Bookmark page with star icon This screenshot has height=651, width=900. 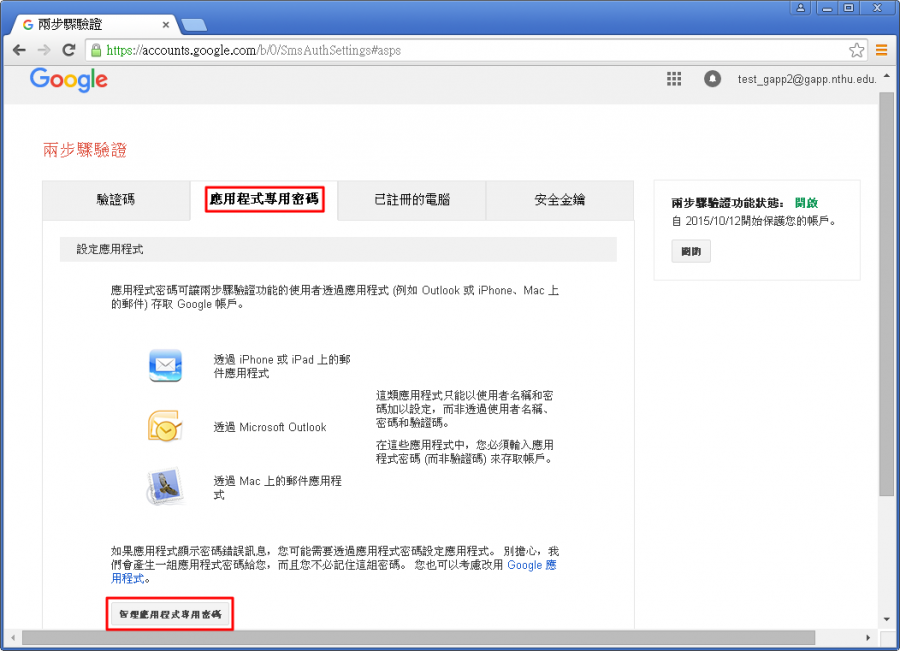coord(856,50)
